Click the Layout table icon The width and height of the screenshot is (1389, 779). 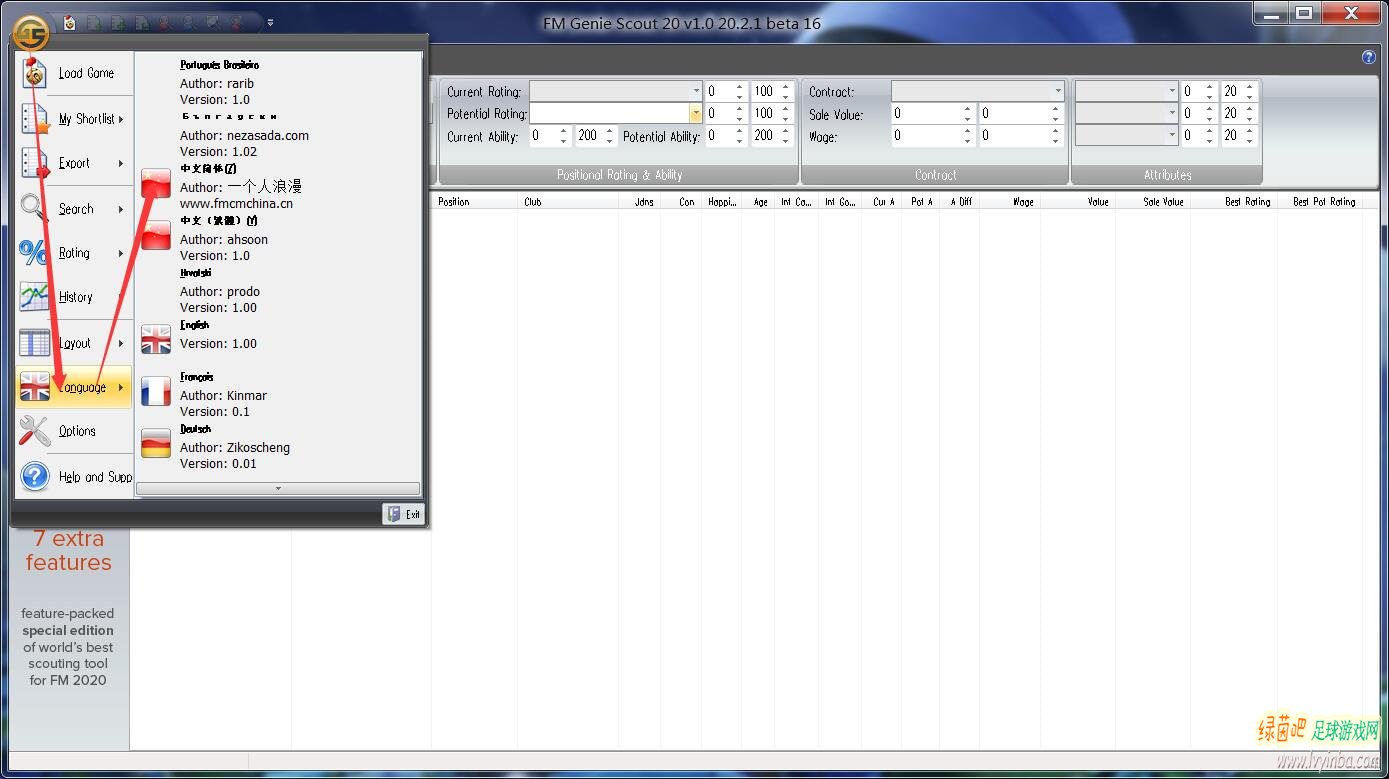click(x=34, y=342)
